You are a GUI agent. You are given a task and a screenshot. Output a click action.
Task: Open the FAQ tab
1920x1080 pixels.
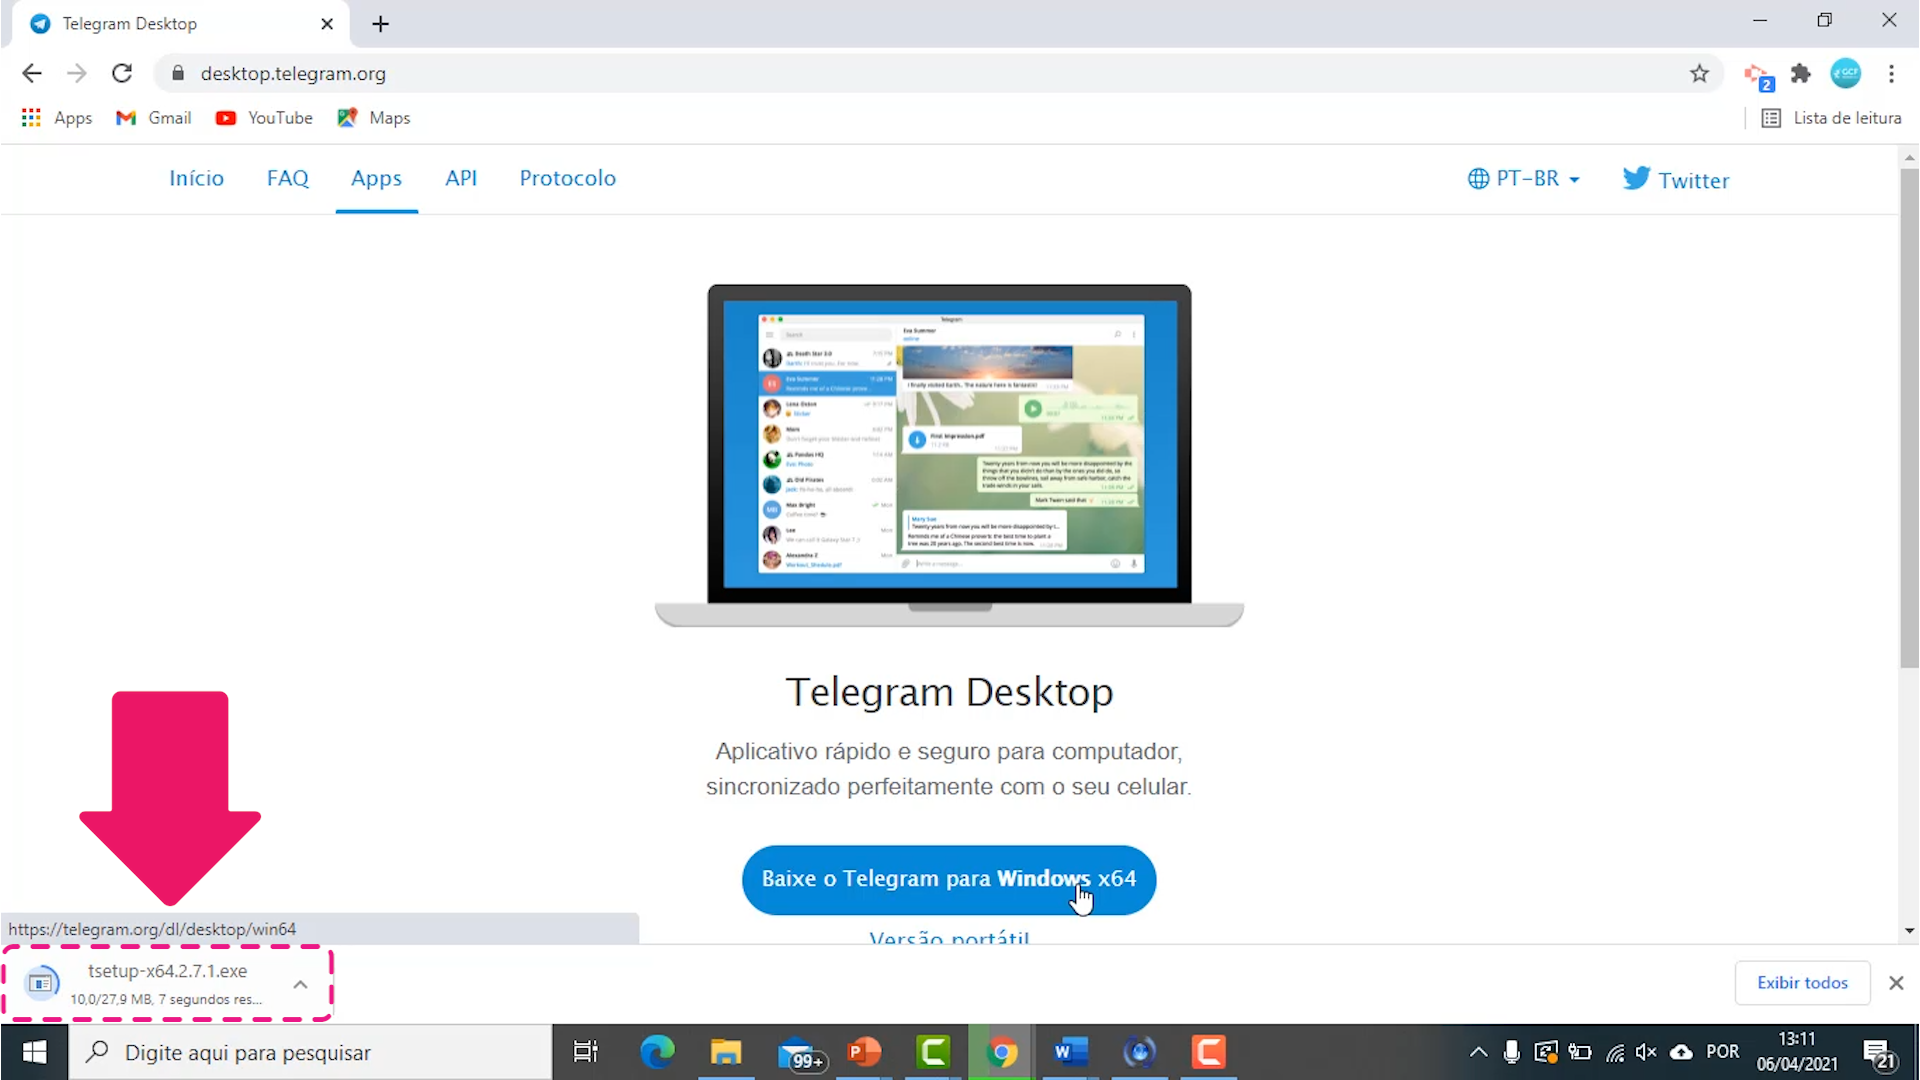[x=287, y=178]
